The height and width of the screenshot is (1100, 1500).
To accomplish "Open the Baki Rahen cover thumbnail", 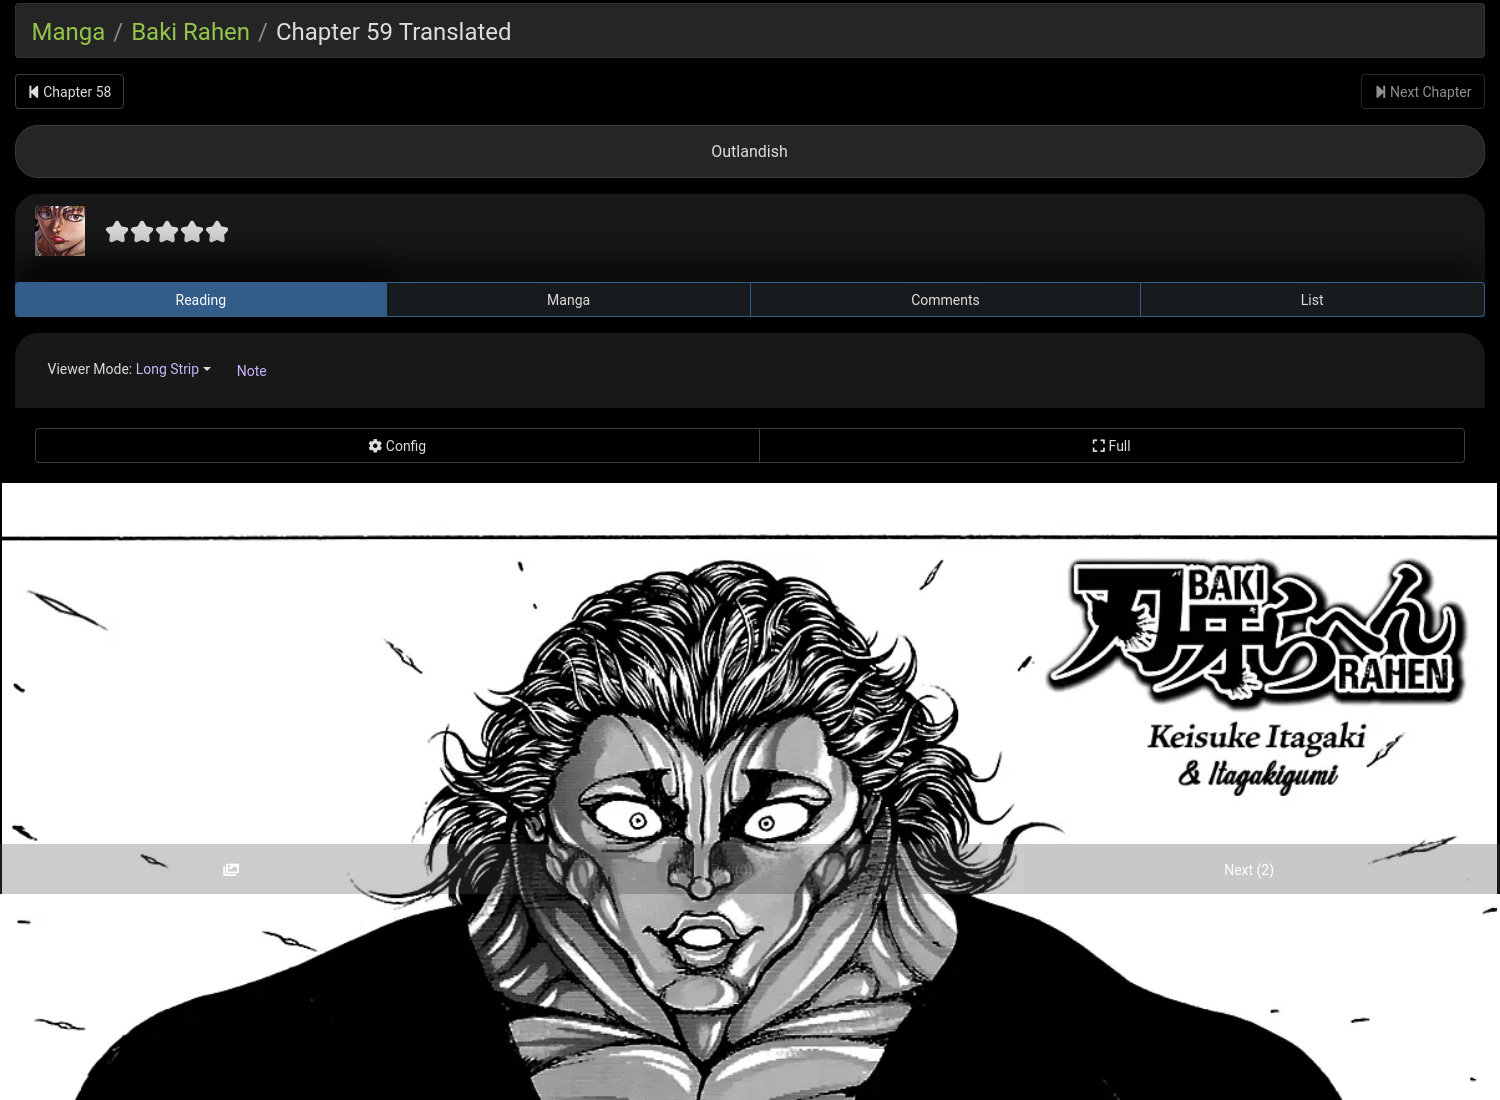I will click(60, 231).
